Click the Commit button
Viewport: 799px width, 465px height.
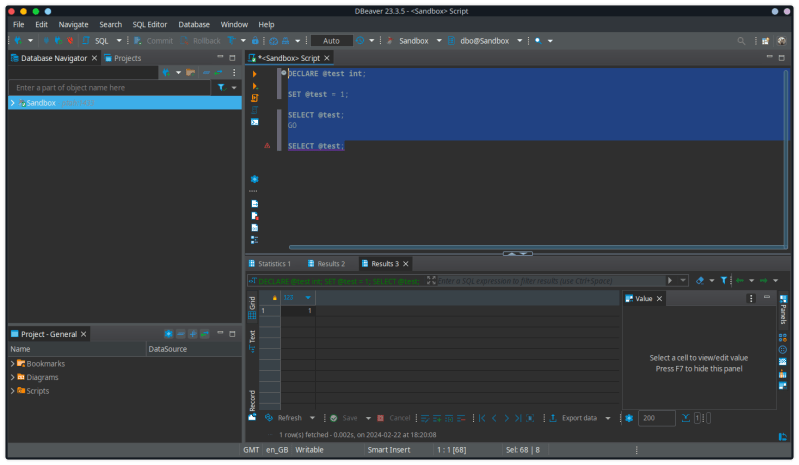pos(153,41)
